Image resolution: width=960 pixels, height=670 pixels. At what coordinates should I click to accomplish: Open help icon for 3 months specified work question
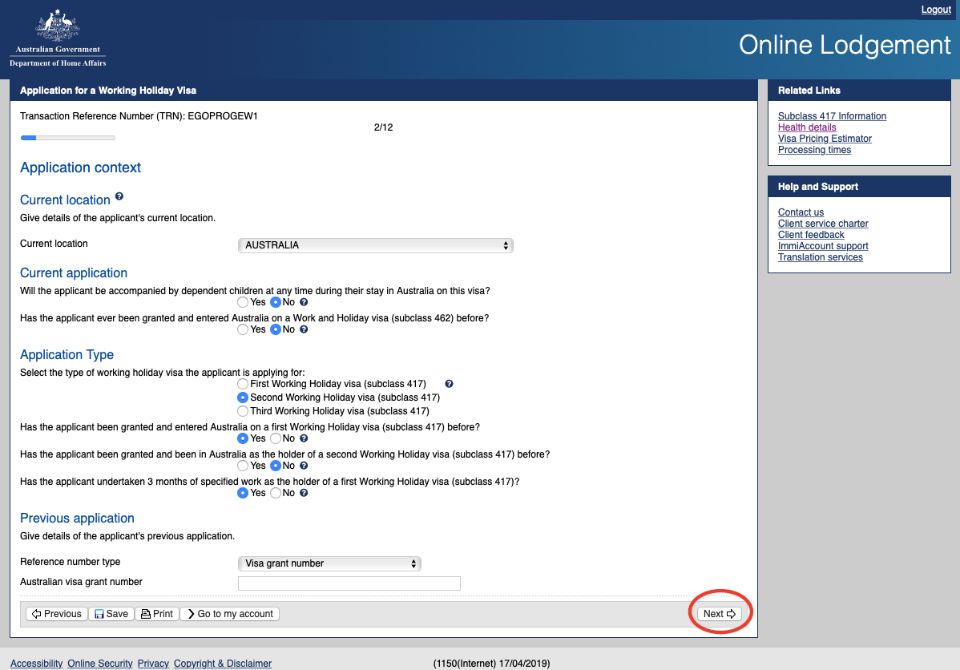coord(304,493)
